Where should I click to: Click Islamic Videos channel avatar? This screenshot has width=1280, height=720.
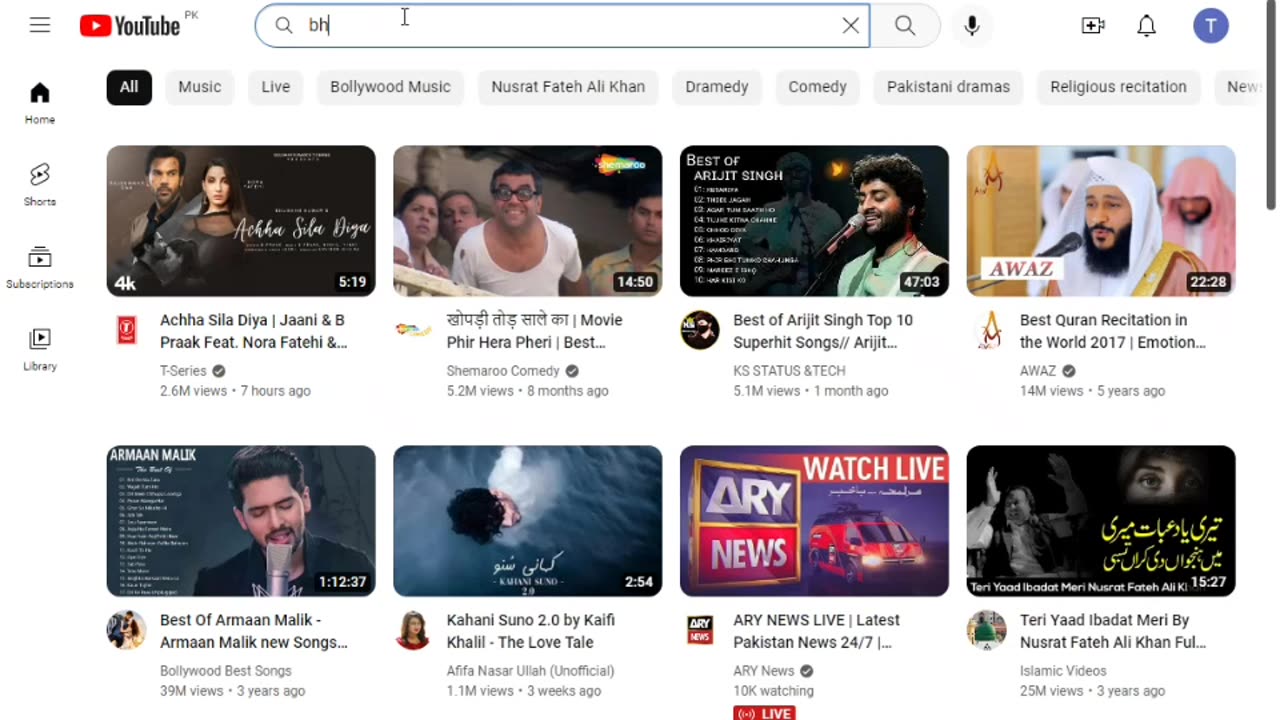986,630
